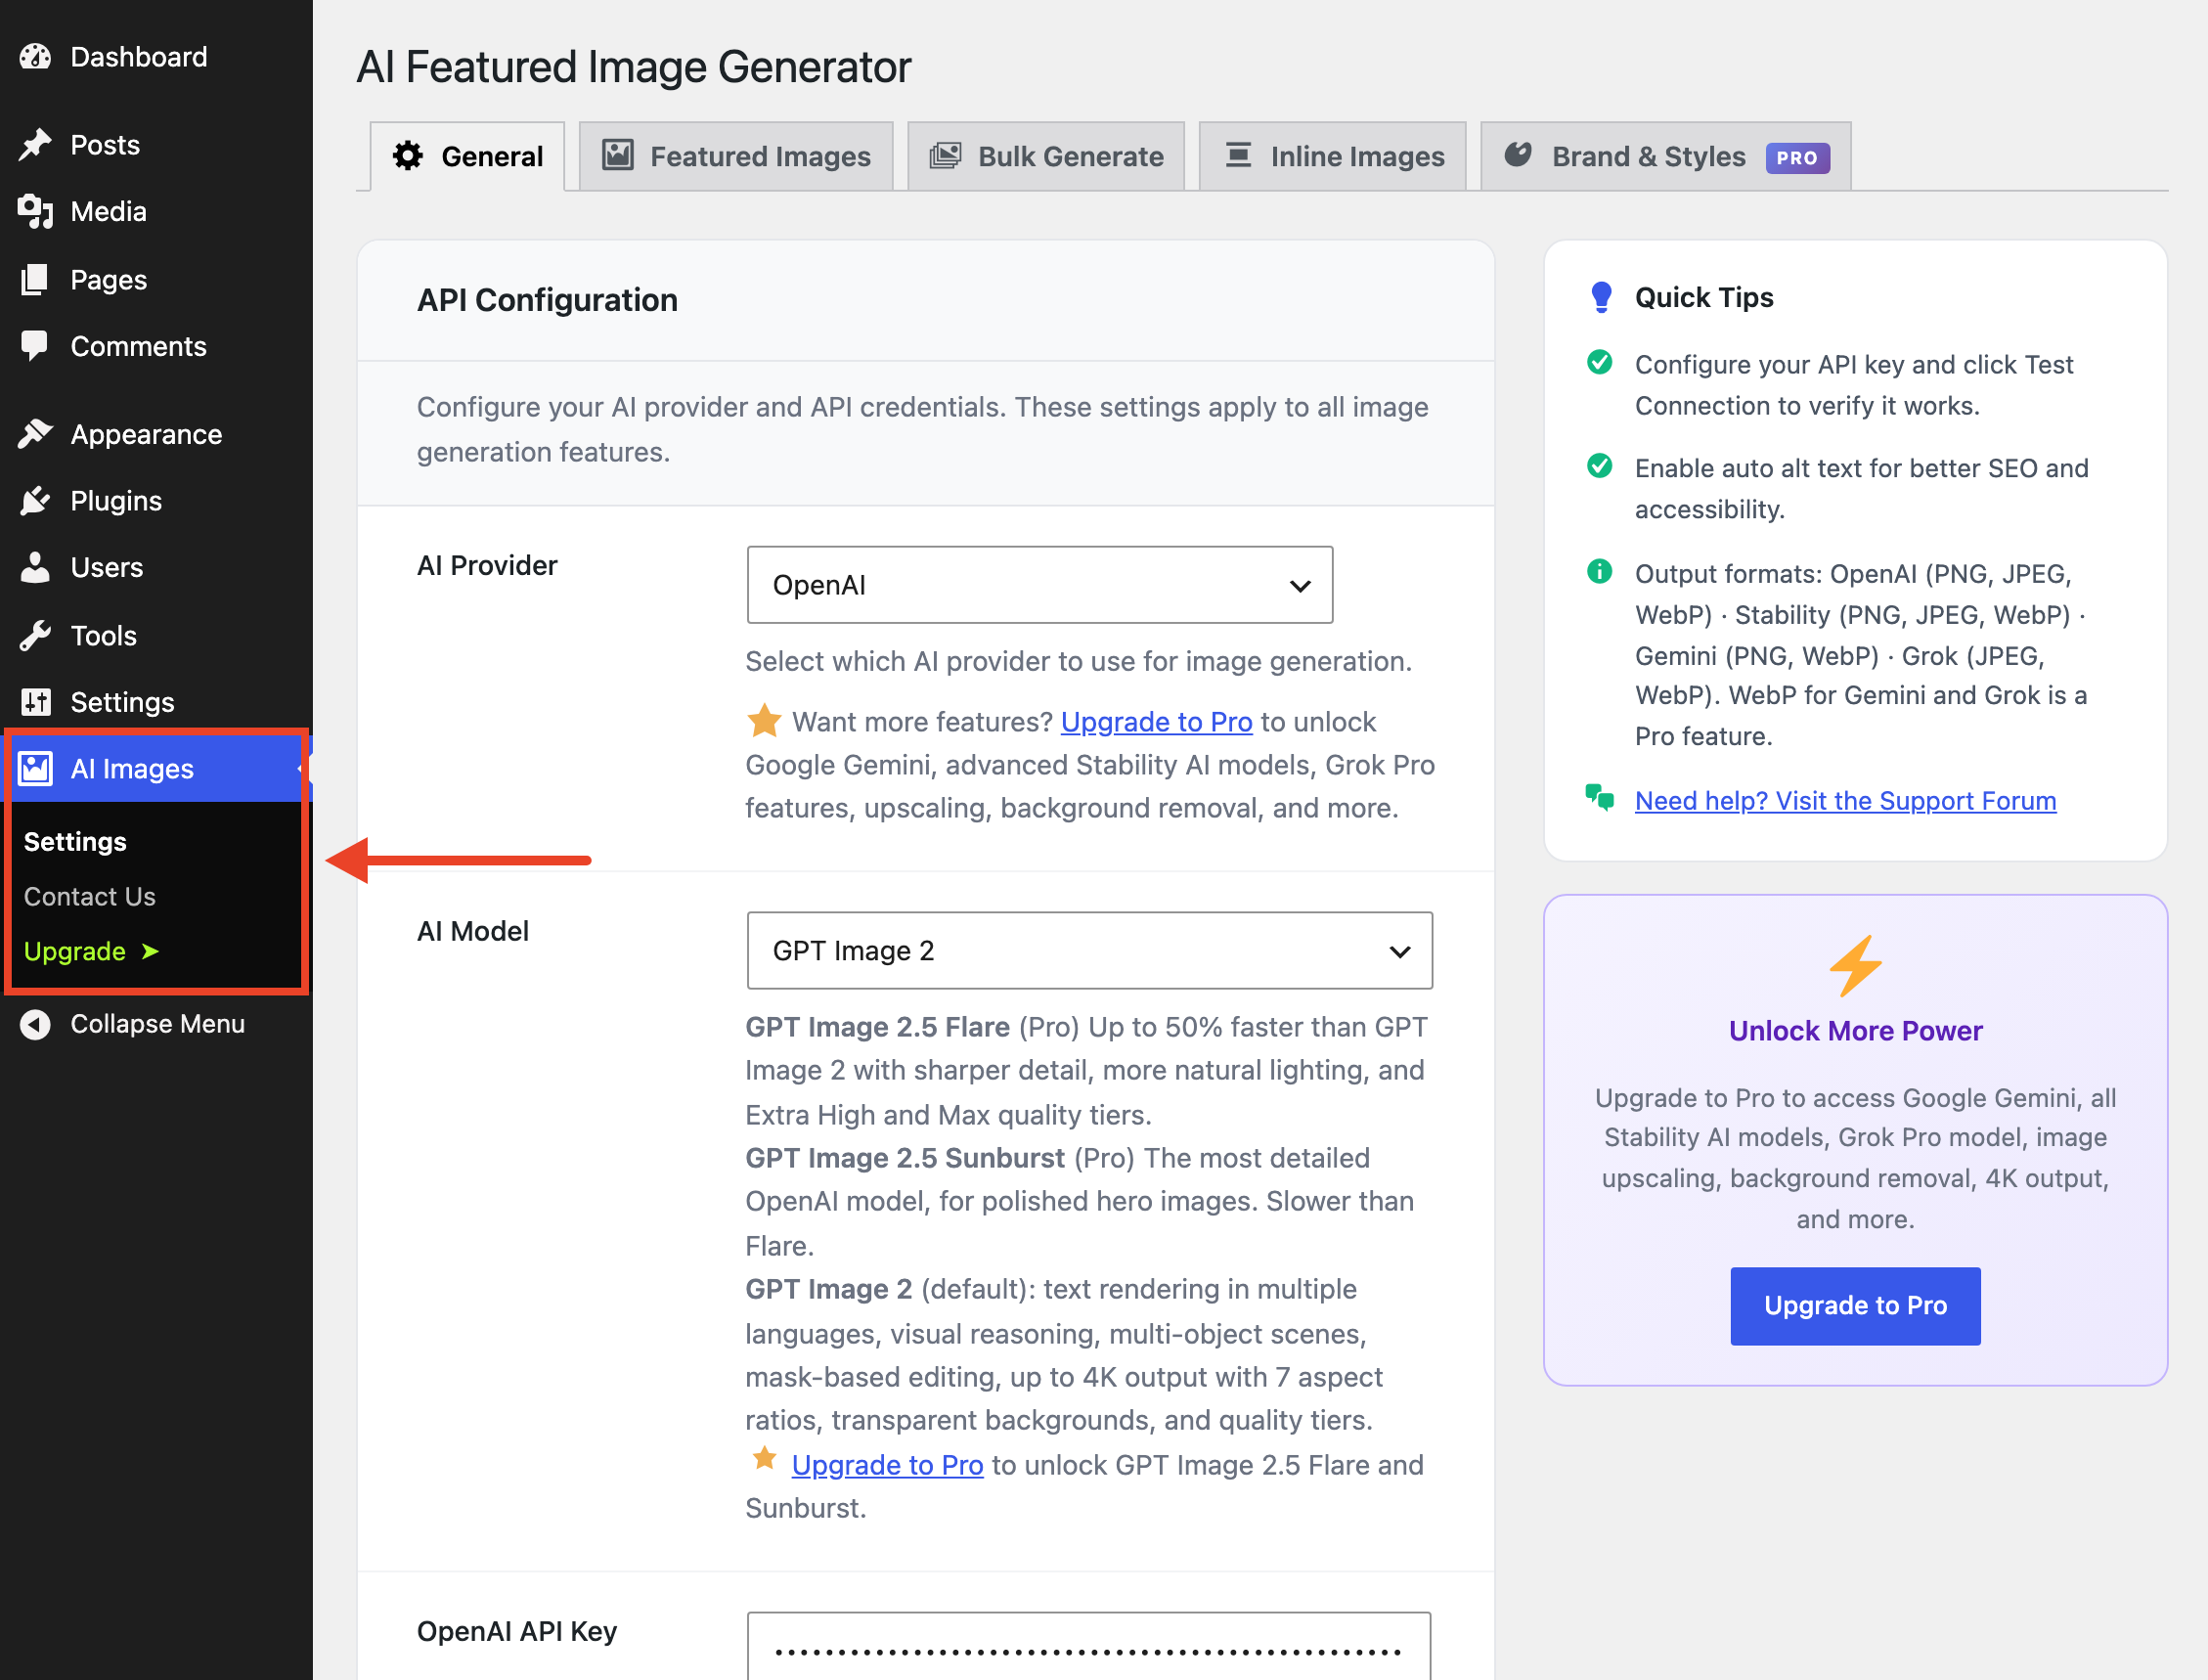
Task: Click the blue Upgrade to Pro button
Action: (1855, 1306)
